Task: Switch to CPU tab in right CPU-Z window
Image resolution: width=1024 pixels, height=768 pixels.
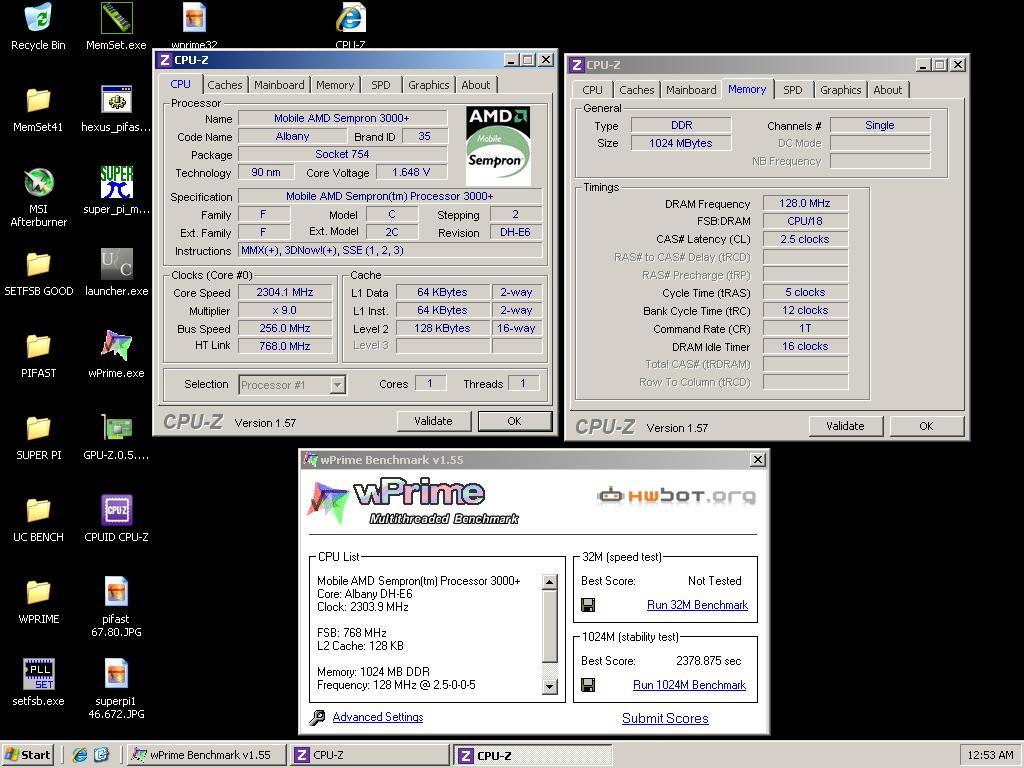Action: 592,90
